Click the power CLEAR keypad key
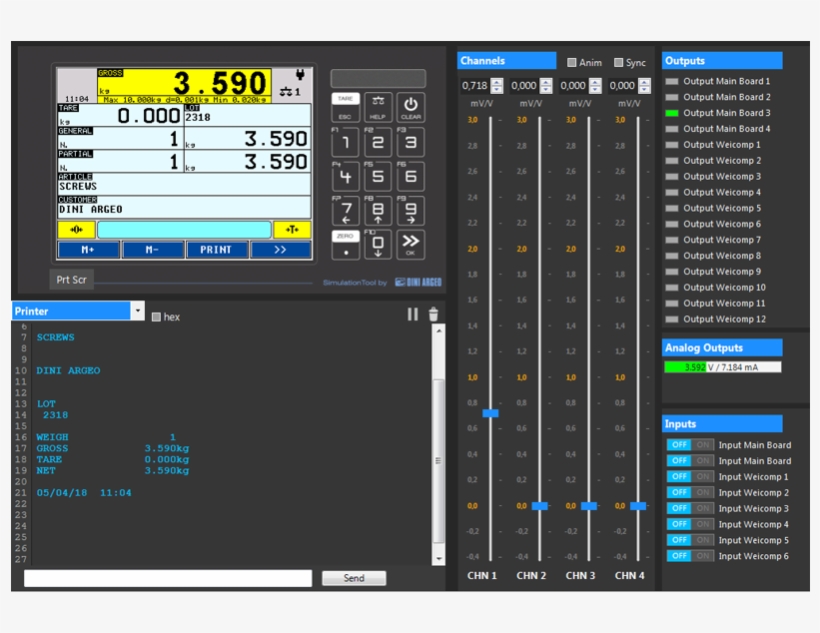The height and width of the screenshot is (633, 820). coord(411,107)
